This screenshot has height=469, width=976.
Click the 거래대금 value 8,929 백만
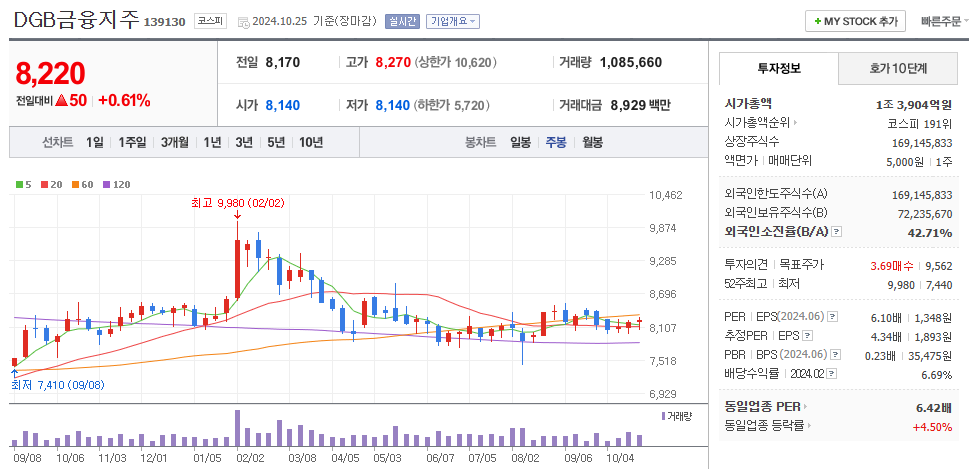coord(640,105)
